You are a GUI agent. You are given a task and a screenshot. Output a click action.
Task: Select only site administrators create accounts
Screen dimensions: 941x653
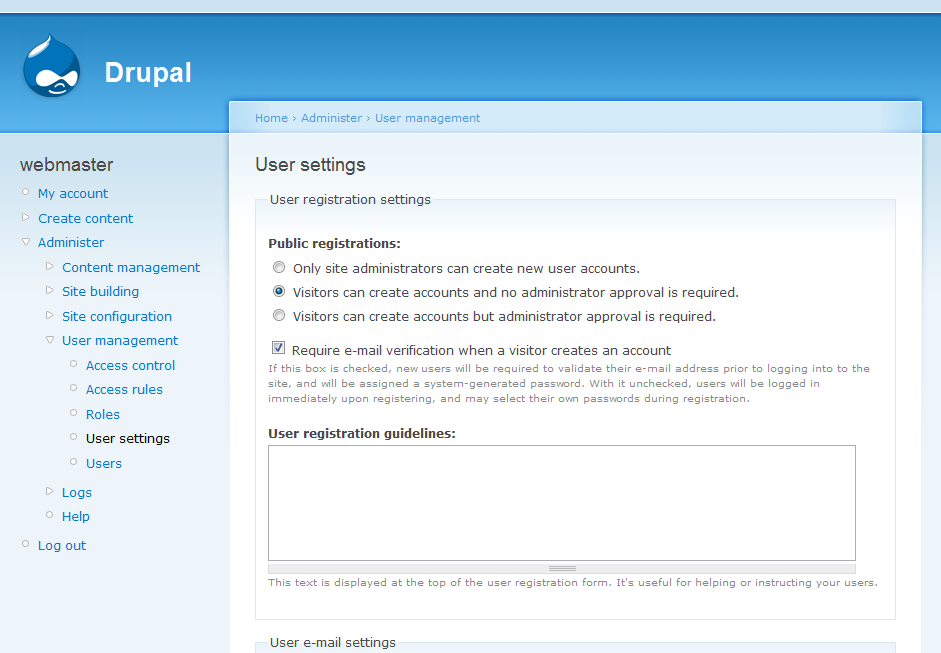pos(279,267)
